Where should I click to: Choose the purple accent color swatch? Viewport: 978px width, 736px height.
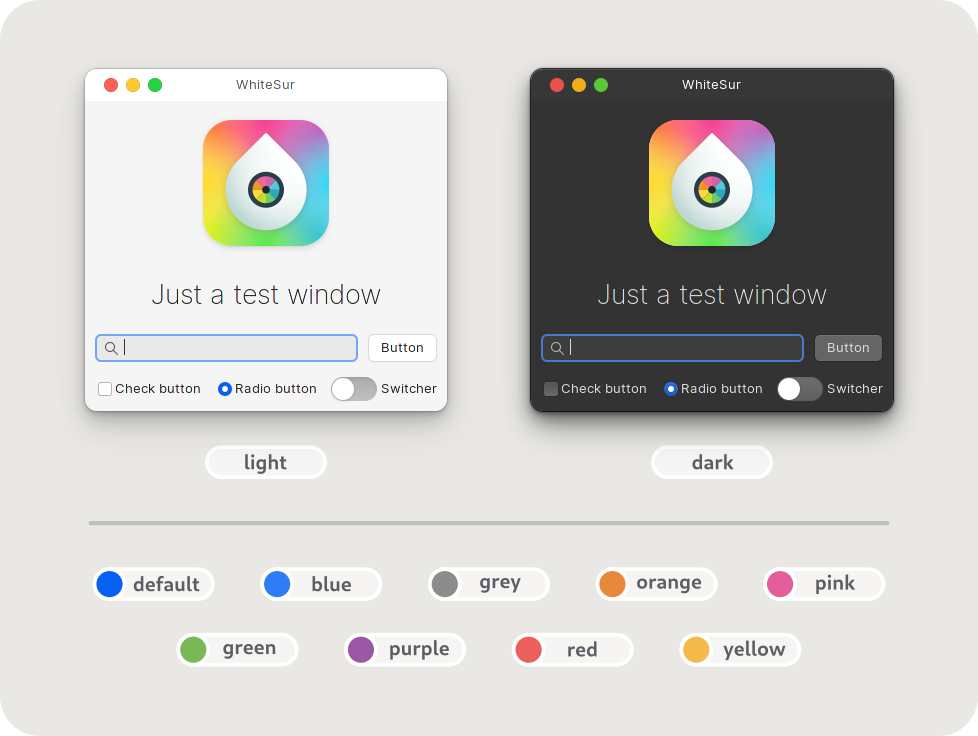coord(361,650)
